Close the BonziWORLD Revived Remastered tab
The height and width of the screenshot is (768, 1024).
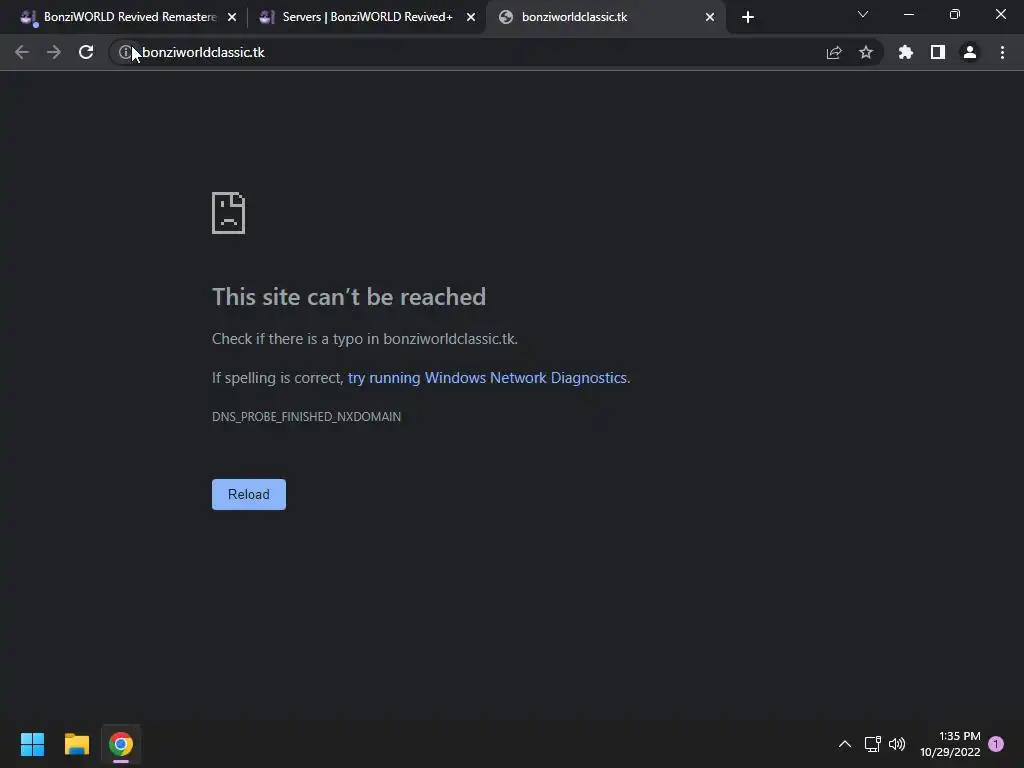pyautogui.click(x=232, y=17)
